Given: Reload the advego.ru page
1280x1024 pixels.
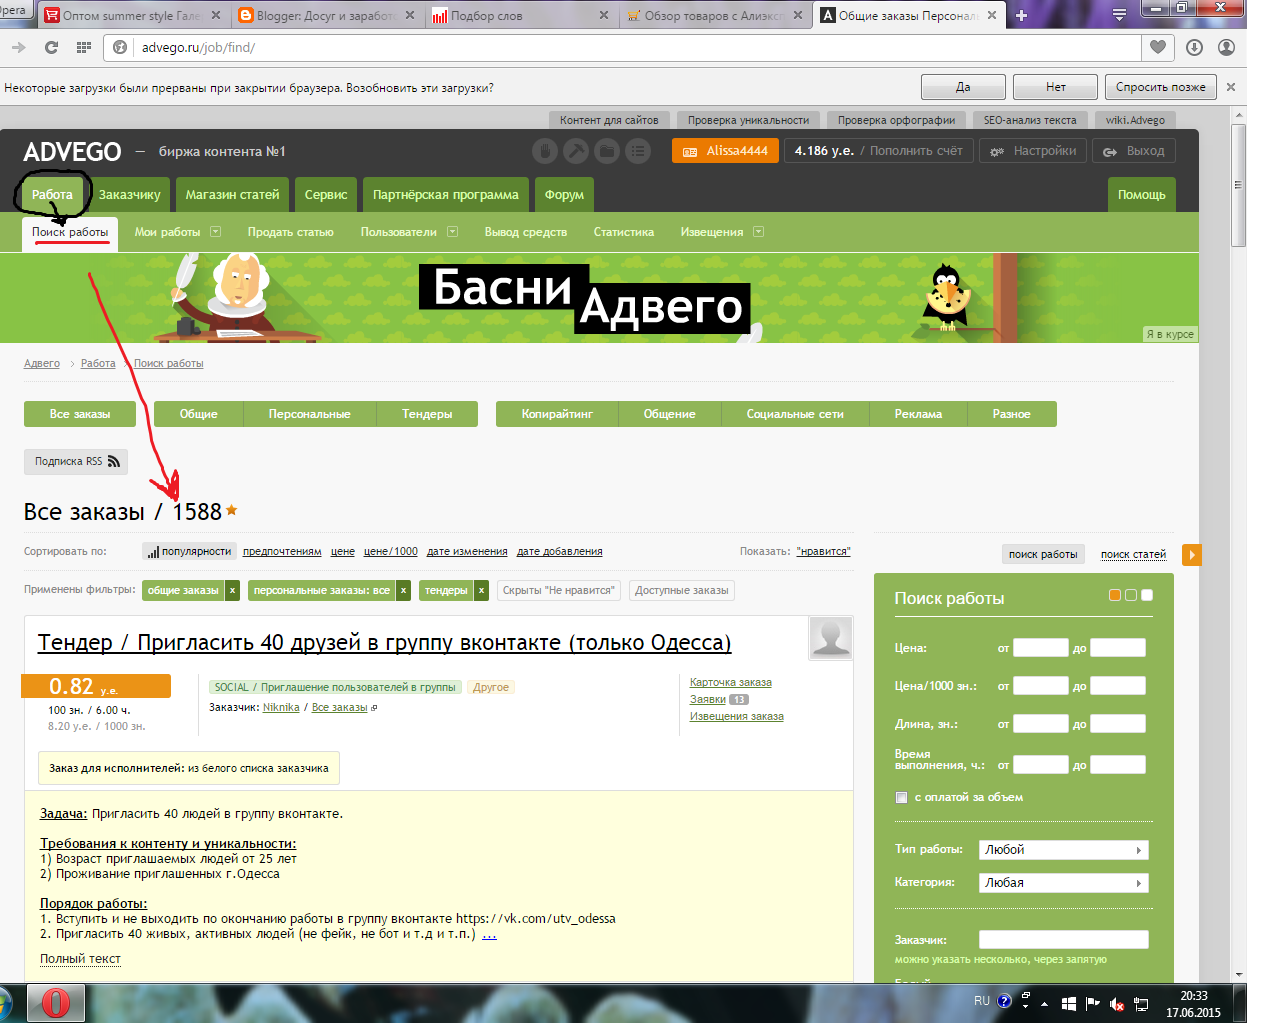Looking at the screenshot, I should pos(51,47).
